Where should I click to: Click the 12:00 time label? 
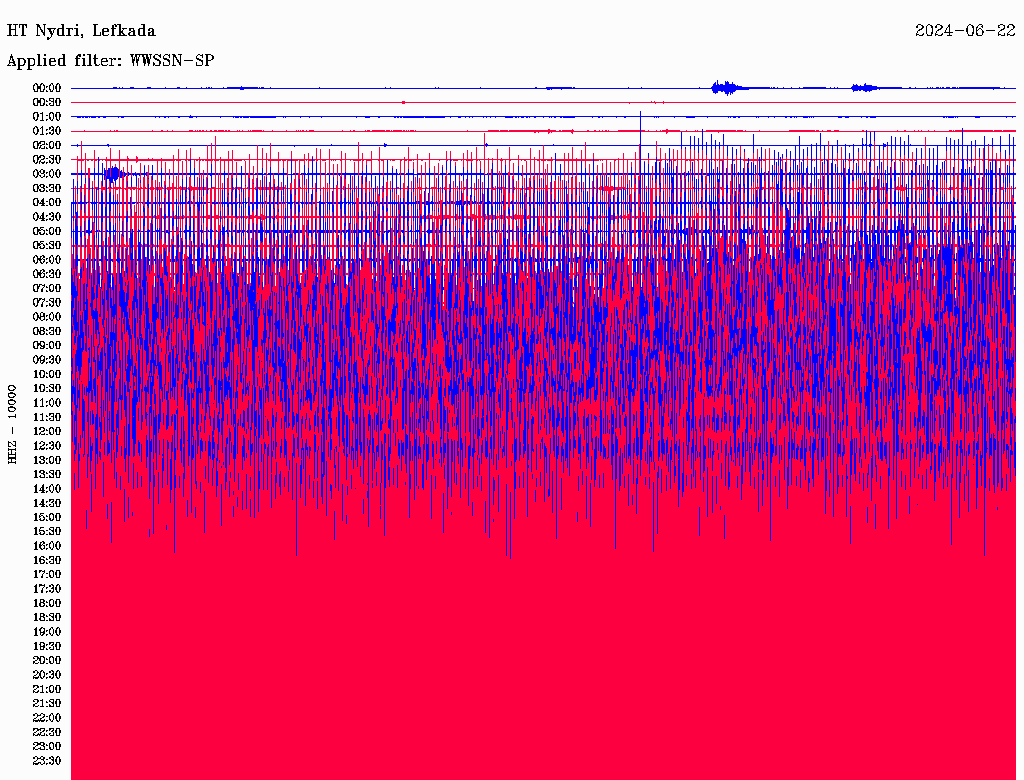[x=47, y=431]
